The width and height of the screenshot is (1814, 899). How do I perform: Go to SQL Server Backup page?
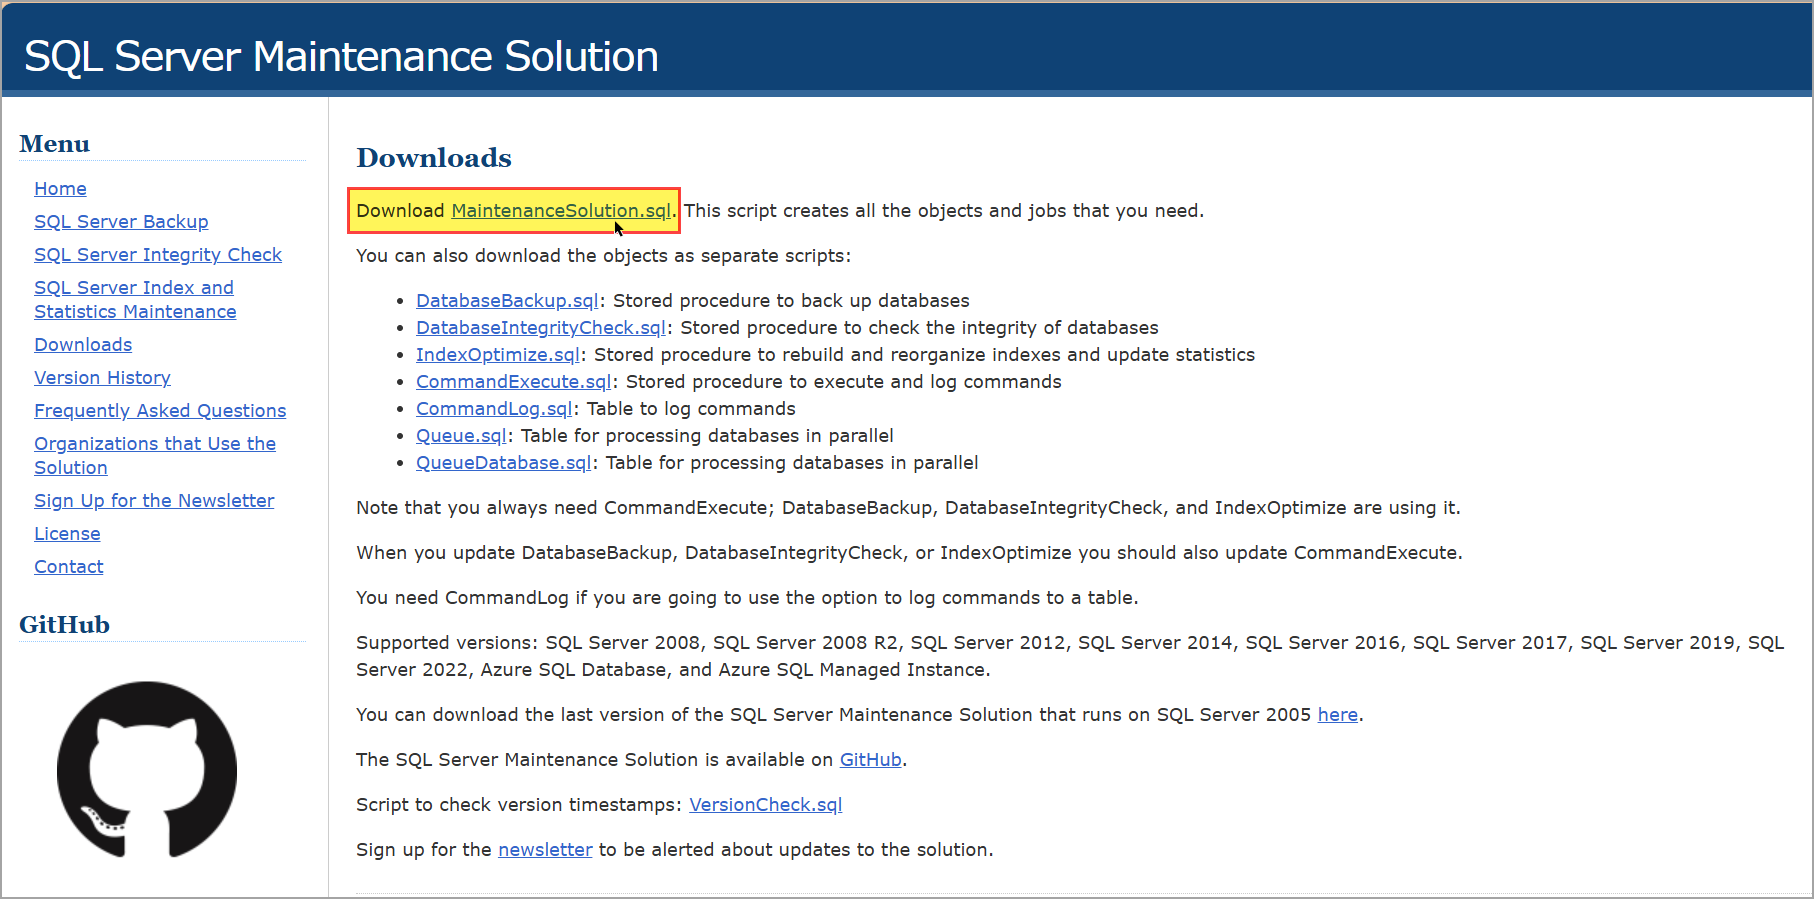coord(121,222)
